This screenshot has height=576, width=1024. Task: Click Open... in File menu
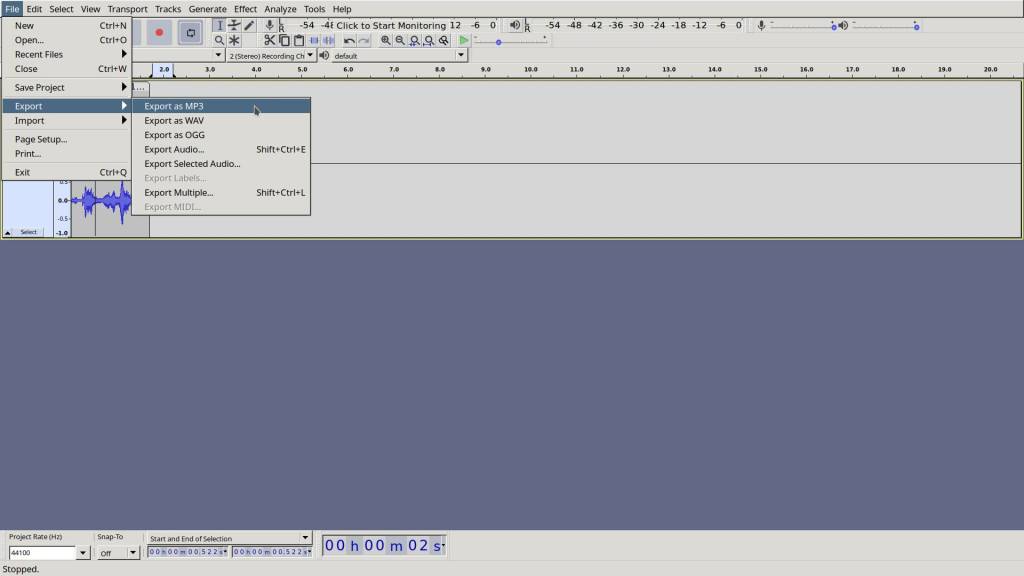click(67, 40)
